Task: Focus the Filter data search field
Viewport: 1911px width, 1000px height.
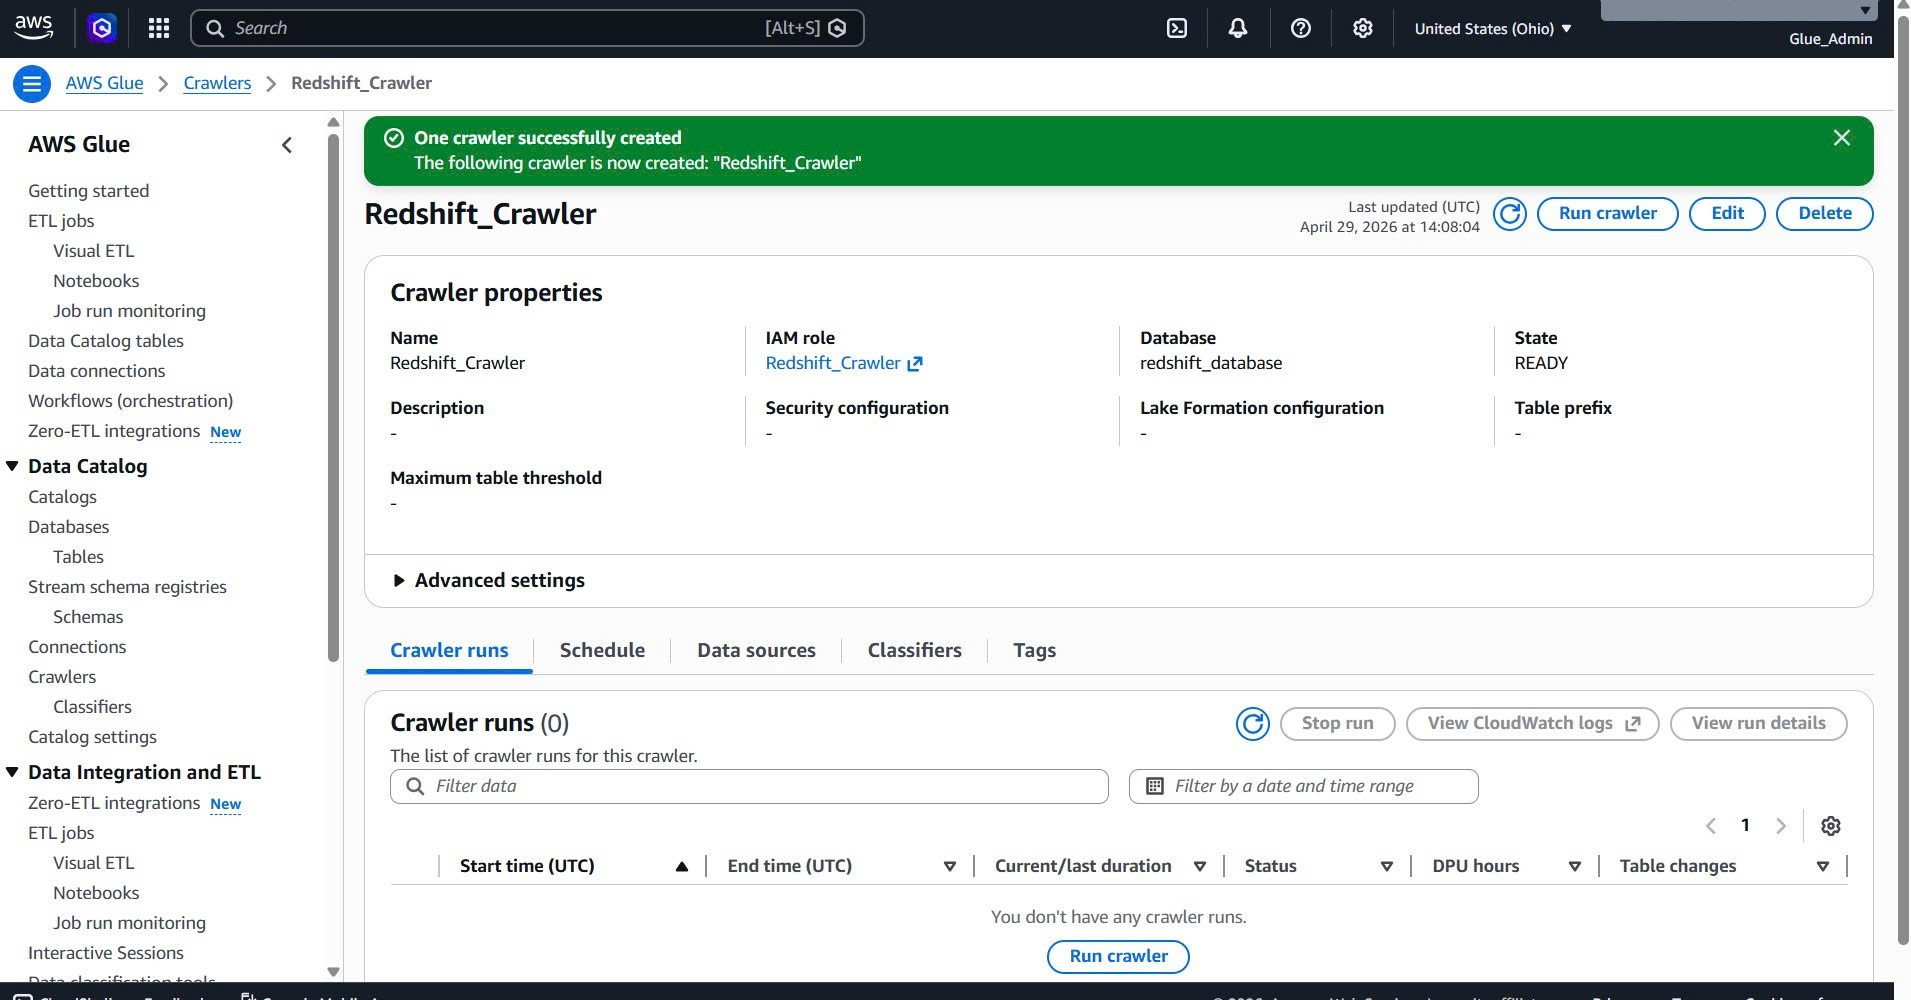Action: click(749, 786)
